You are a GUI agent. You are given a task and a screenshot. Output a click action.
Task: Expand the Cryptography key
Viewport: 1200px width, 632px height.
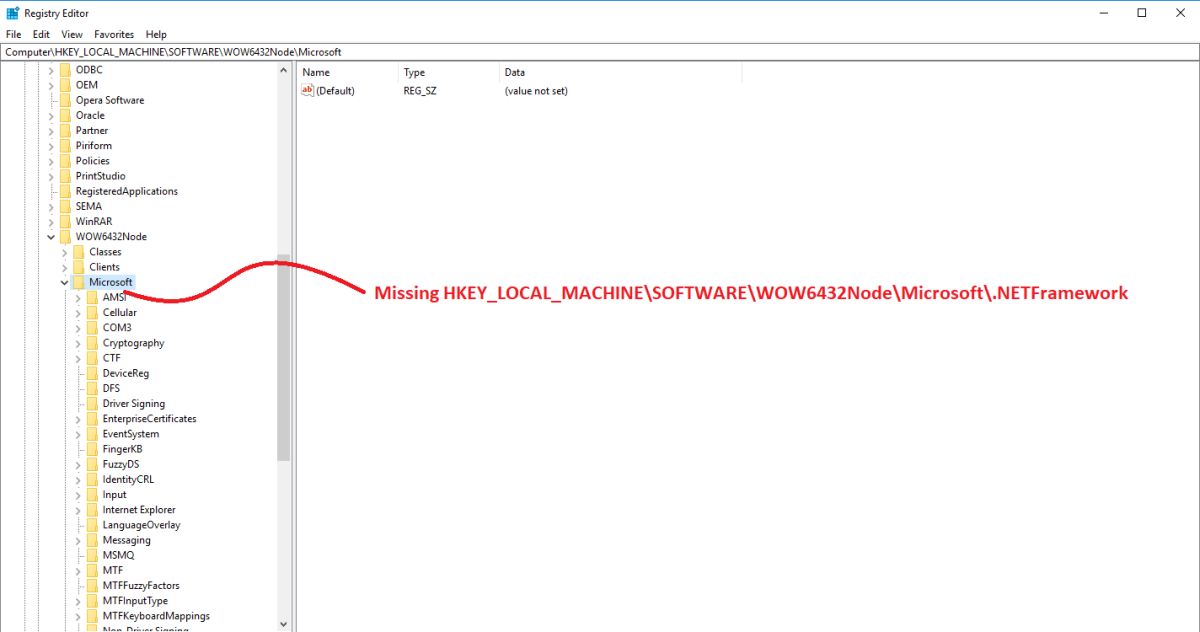pyautogui.click(x=78, y=343)
